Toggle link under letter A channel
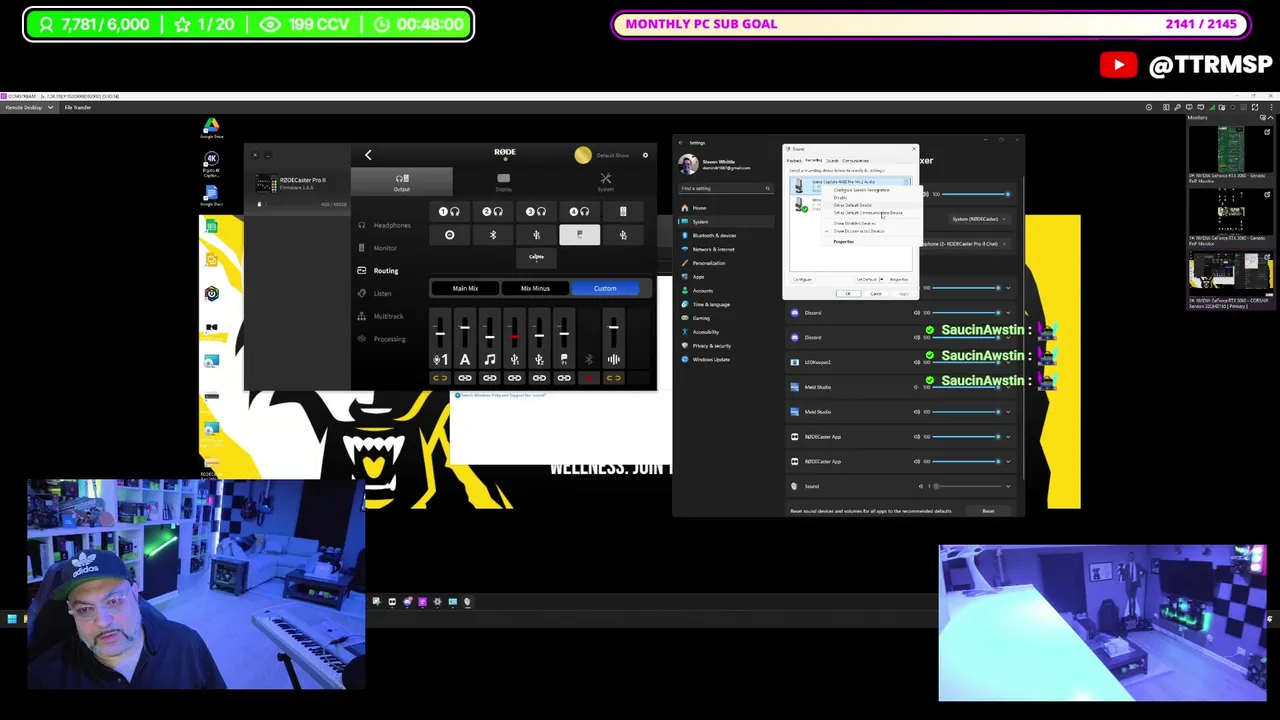1280x720 pixels. (465, 378)
